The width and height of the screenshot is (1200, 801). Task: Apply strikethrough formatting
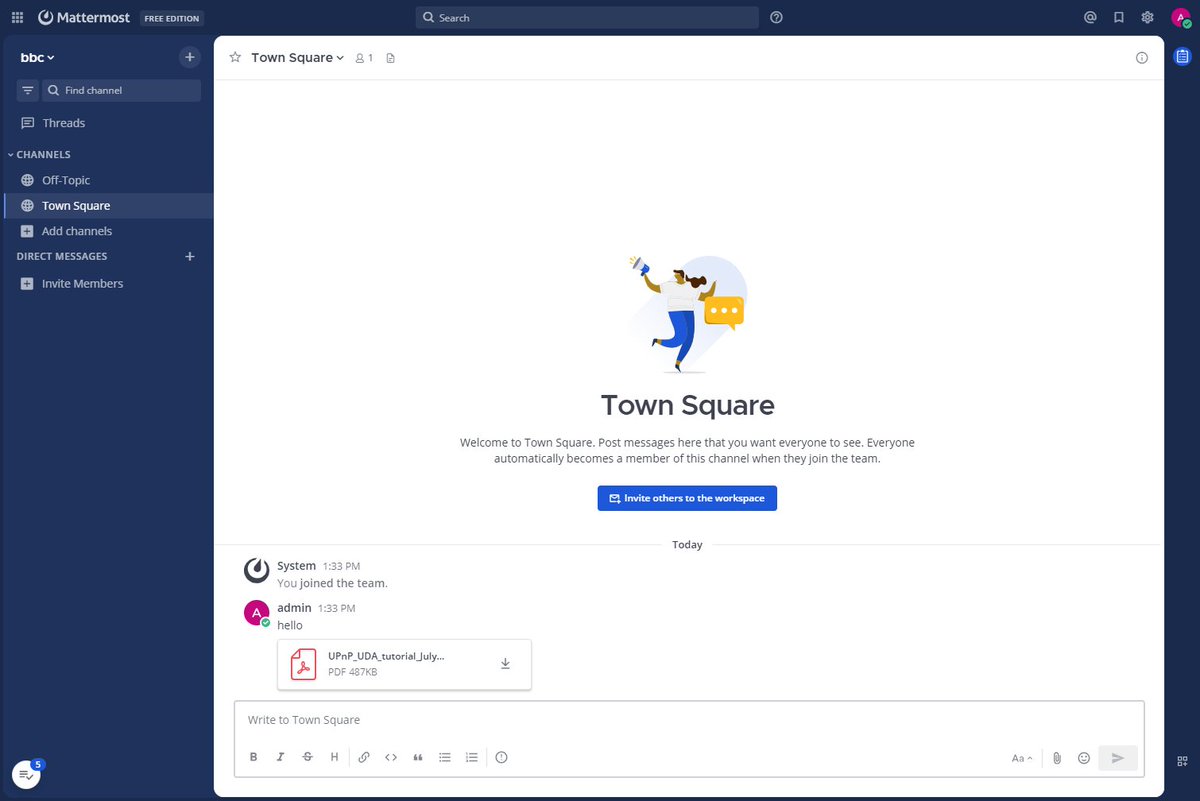pyautogui.click(x=307, y=757)
